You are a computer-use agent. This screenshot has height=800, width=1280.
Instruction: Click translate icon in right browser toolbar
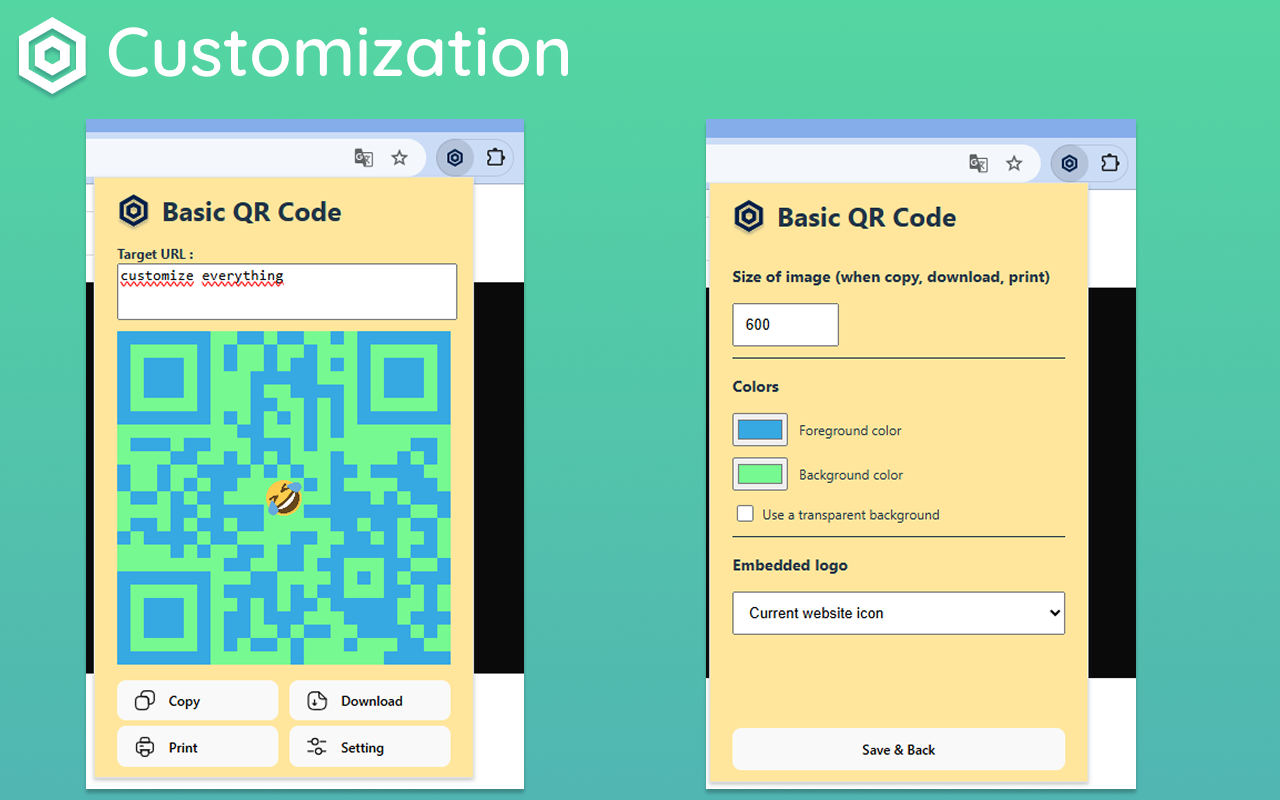pos(979,163)
